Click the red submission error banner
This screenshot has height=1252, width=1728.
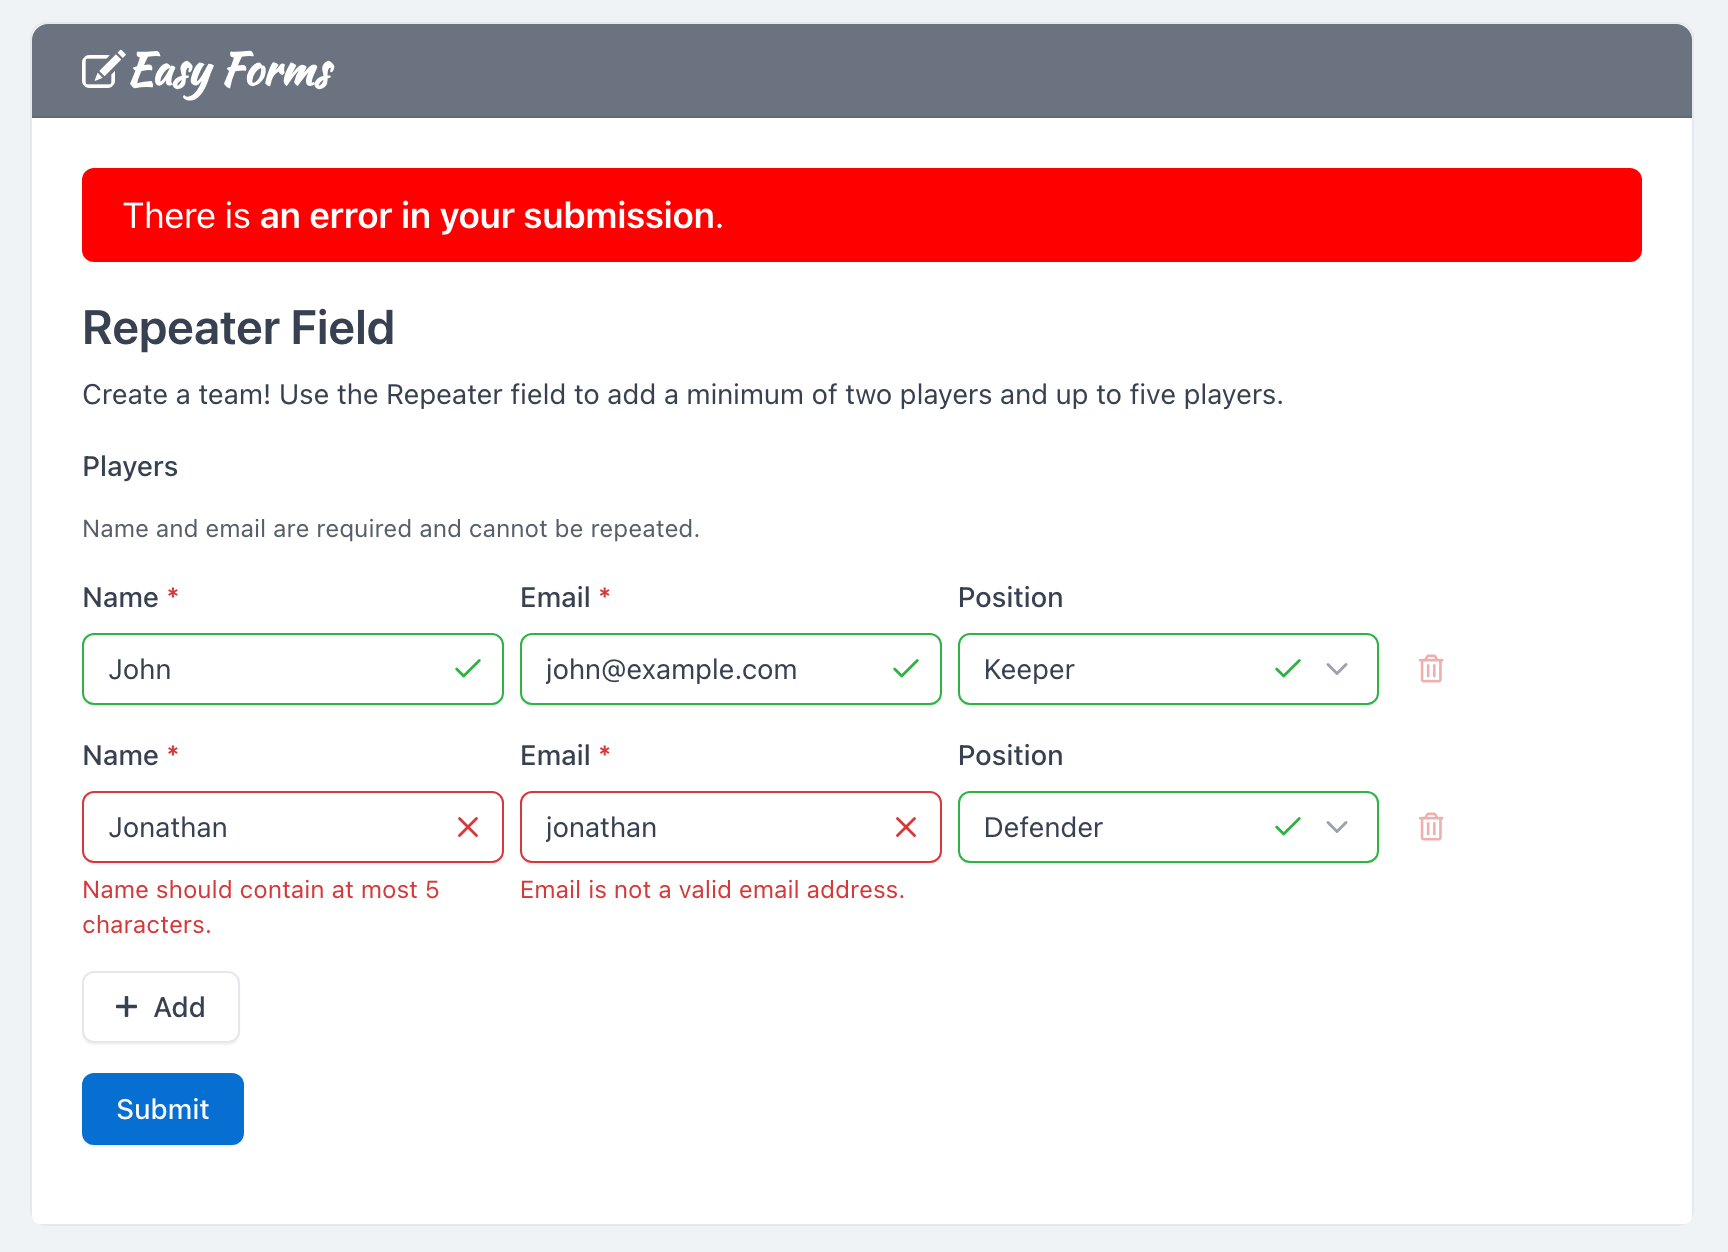coord(861,215)
